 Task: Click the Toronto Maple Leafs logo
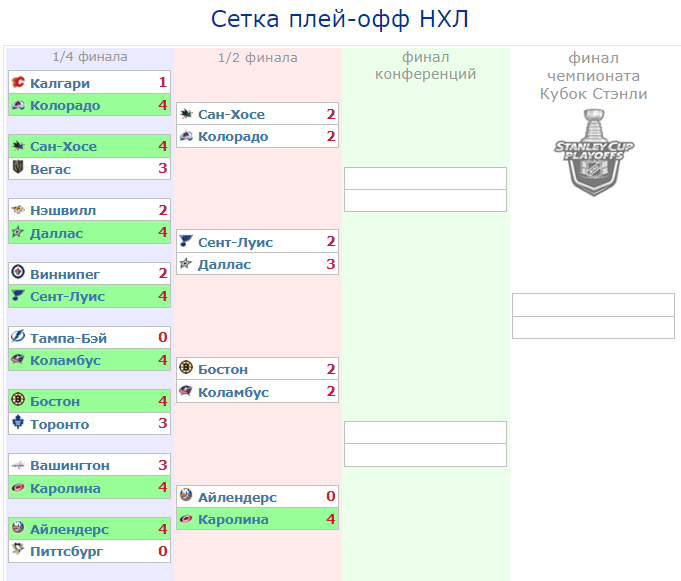point(18,422)
